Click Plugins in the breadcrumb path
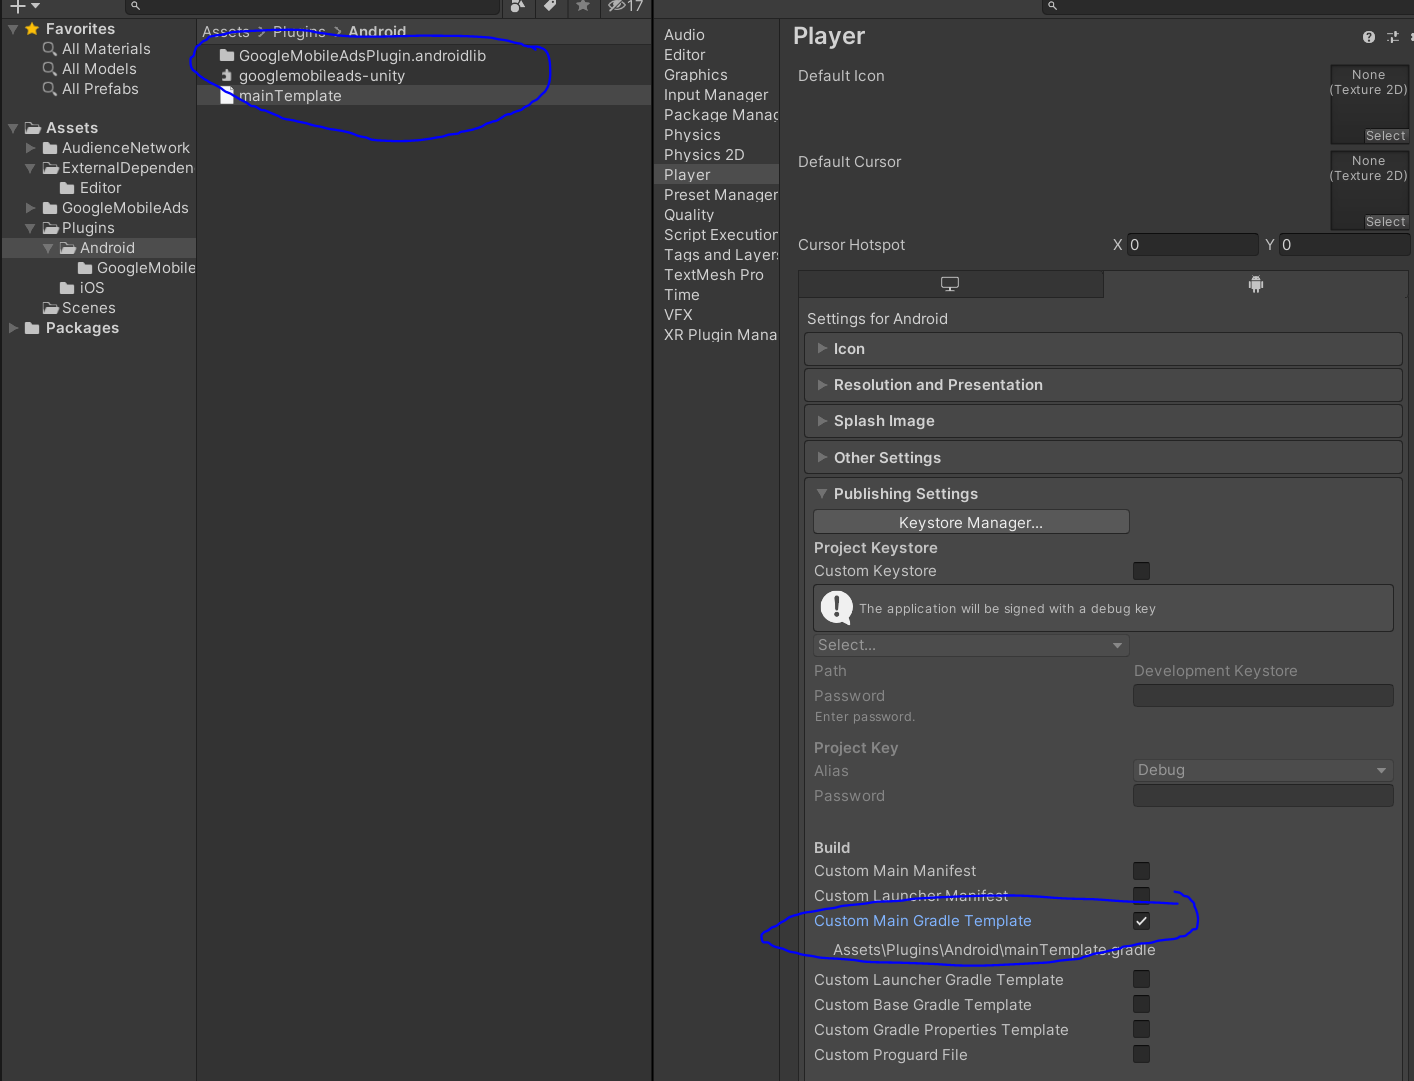This screenshot has width=1414, height=1081. pyautogui.click(x=299, y=32)
